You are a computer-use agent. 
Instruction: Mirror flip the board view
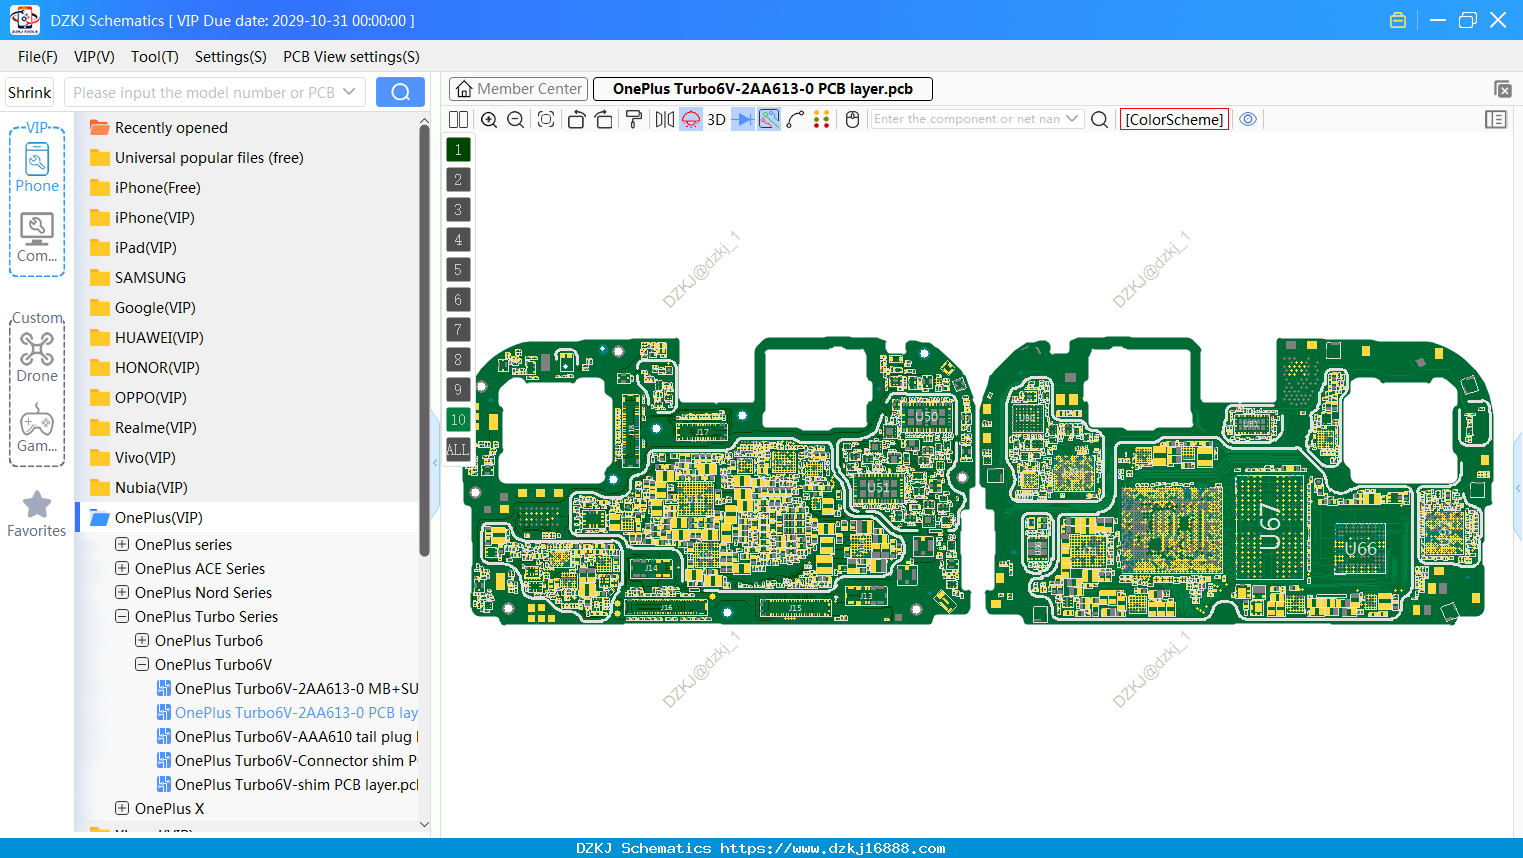click(665, 119)
